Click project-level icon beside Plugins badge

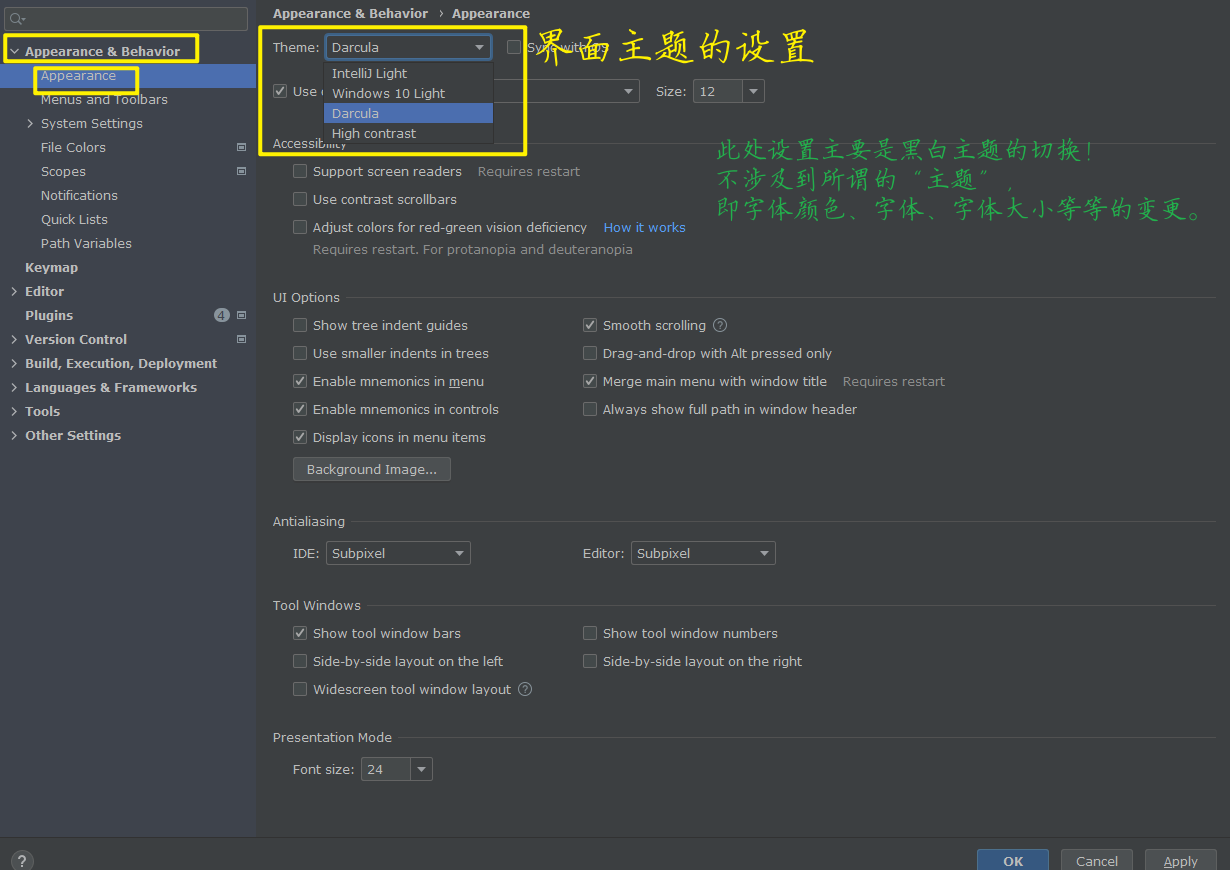tap(241, 315)
